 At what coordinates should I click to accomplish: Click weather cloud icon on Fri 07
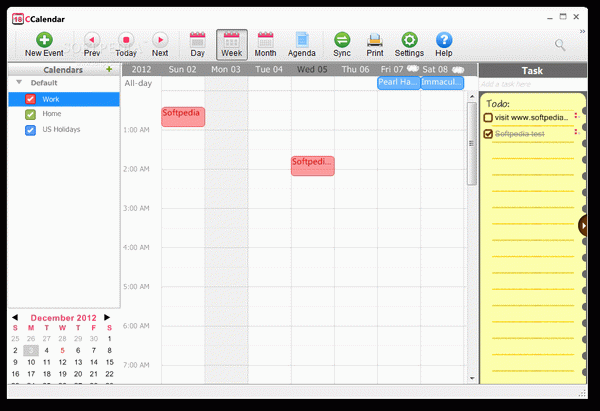(x=412, y=69)
